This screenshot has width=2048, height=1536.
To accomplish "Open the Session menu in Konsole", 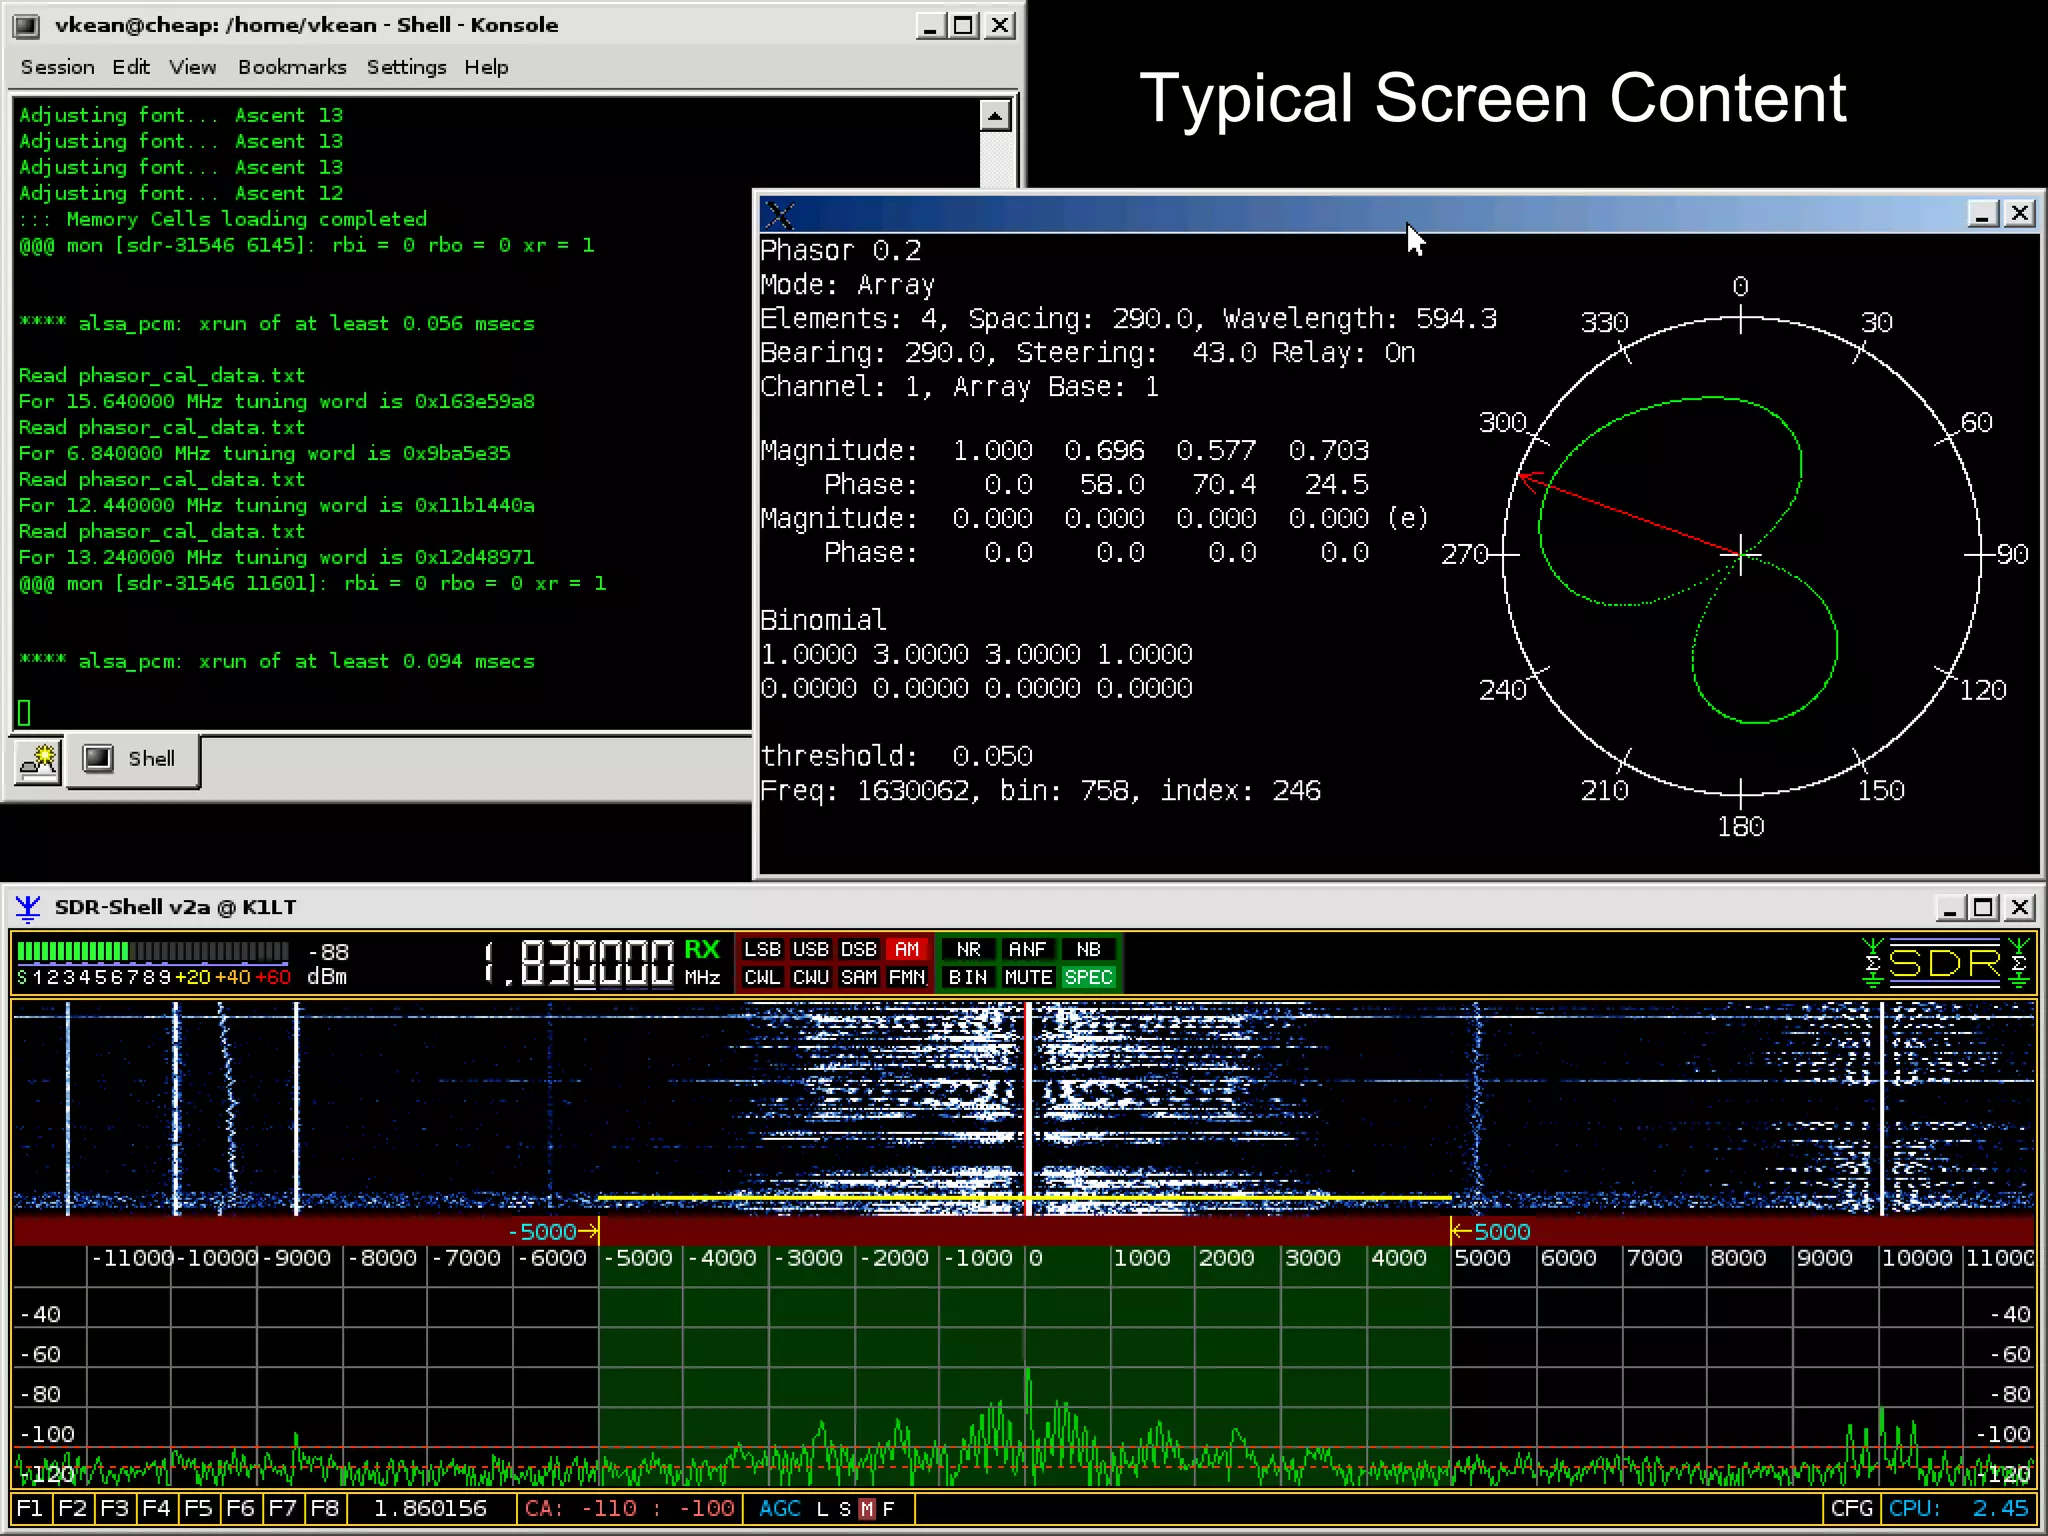I will click(57, 67).
